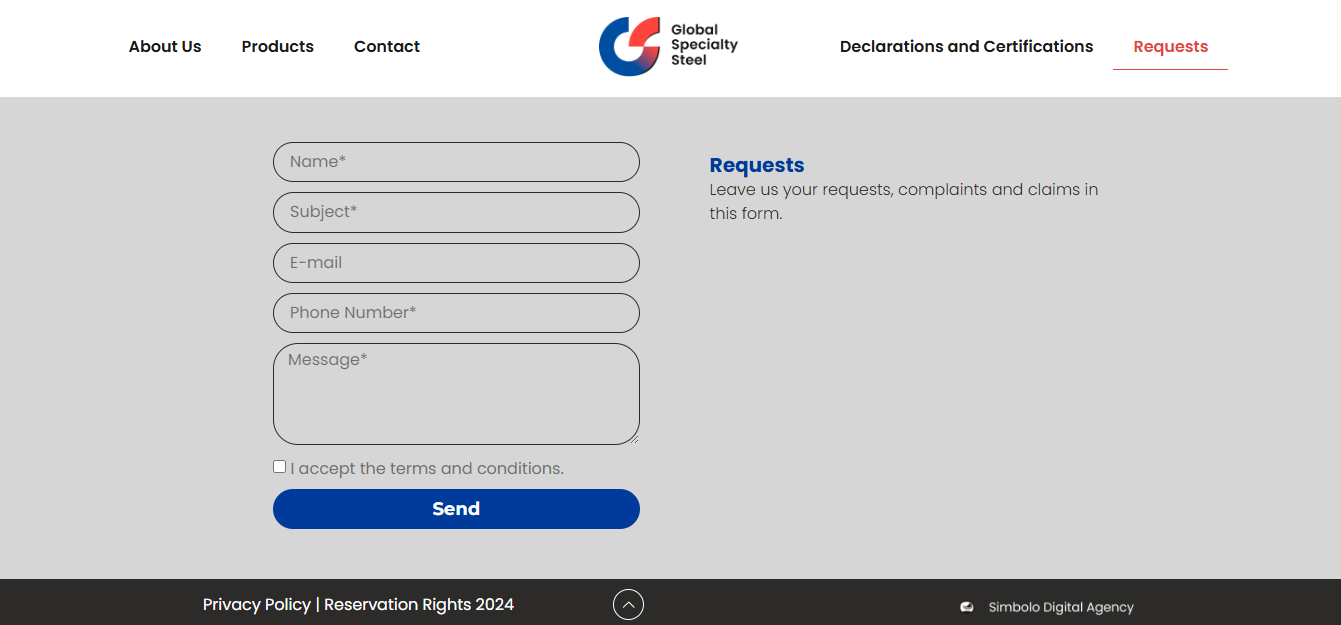Click the Message box resize handle
Viewport: 1341px width, 625px height.
(x=633, y=438)
